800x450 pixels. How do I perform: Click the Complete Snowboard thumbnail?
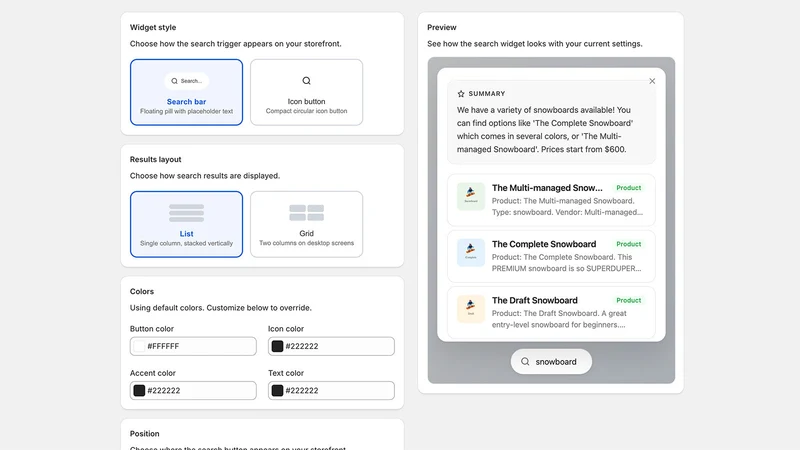(x=470, y=253)
